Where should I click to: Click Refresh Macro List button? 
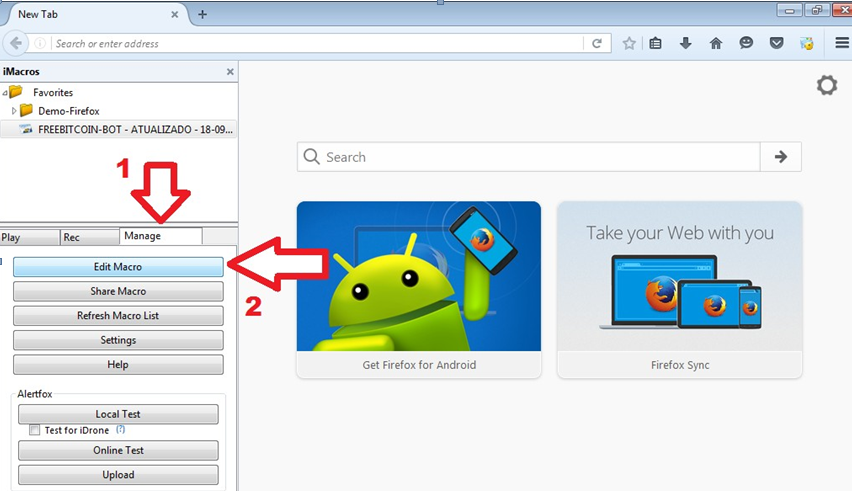[x=118, y=316]
